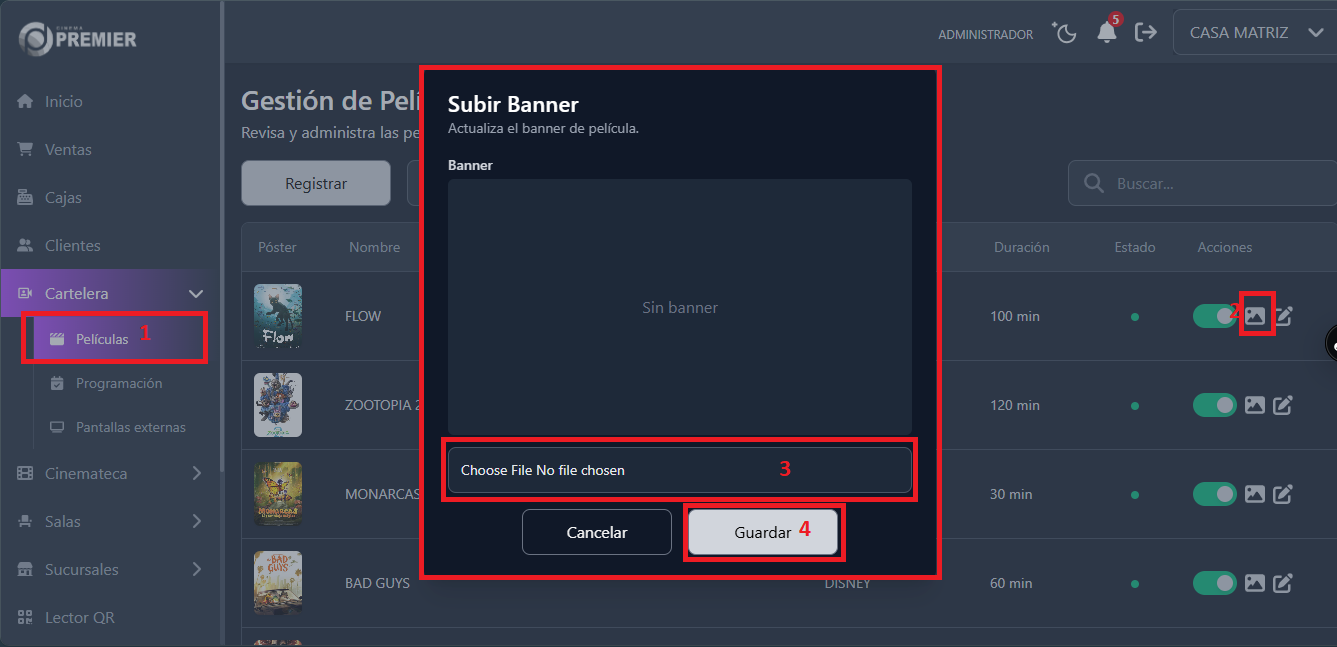
Task: Open banner upload icon for ZOOTOPIA 2 row
Action: click(x=1255, y=405)
